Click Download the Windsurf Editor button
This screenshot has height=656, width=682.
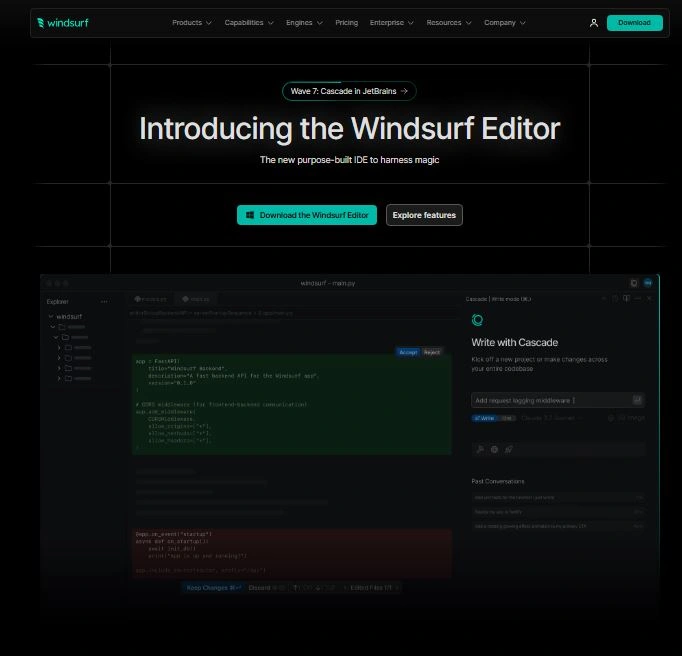307,215
